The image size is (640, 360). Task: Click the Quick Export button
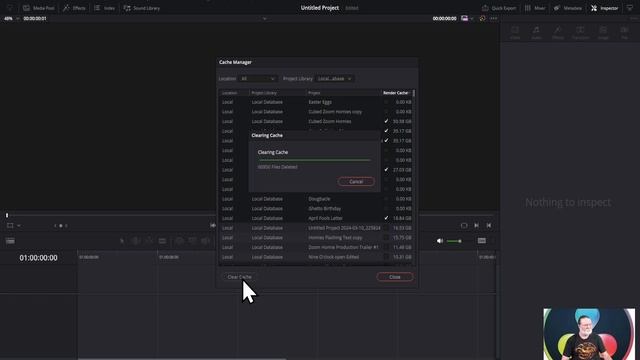(x=499, y=8)
